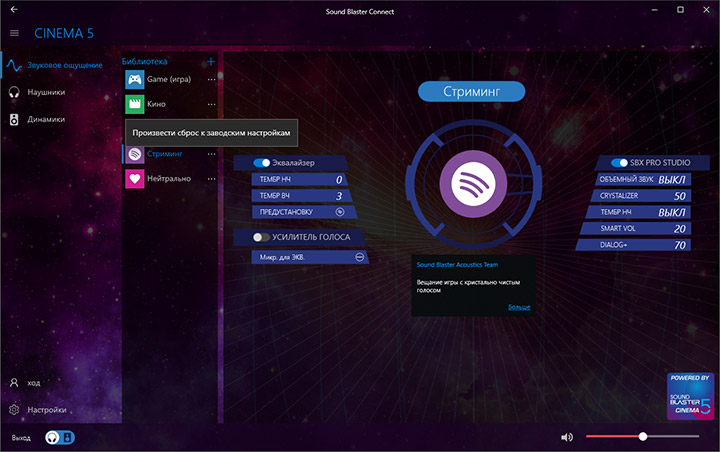Select the Стриминг purple profile icon

tap(135, 154)
